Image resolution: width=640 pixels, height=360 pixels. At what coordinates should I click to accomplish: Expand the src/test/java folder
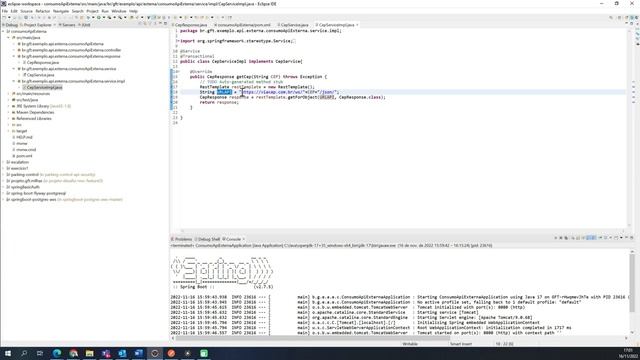click(x=8, y=100)
